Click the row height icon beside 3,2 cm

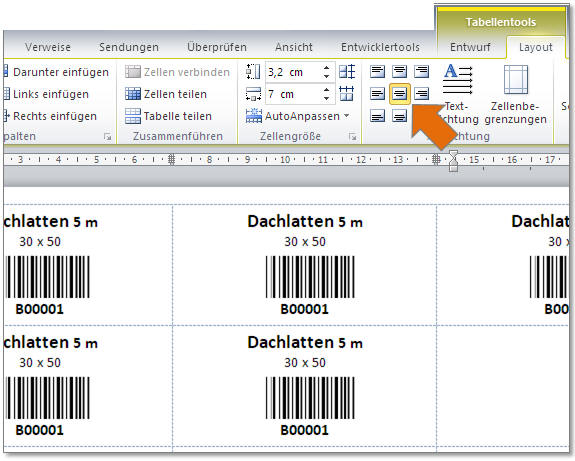253,72
